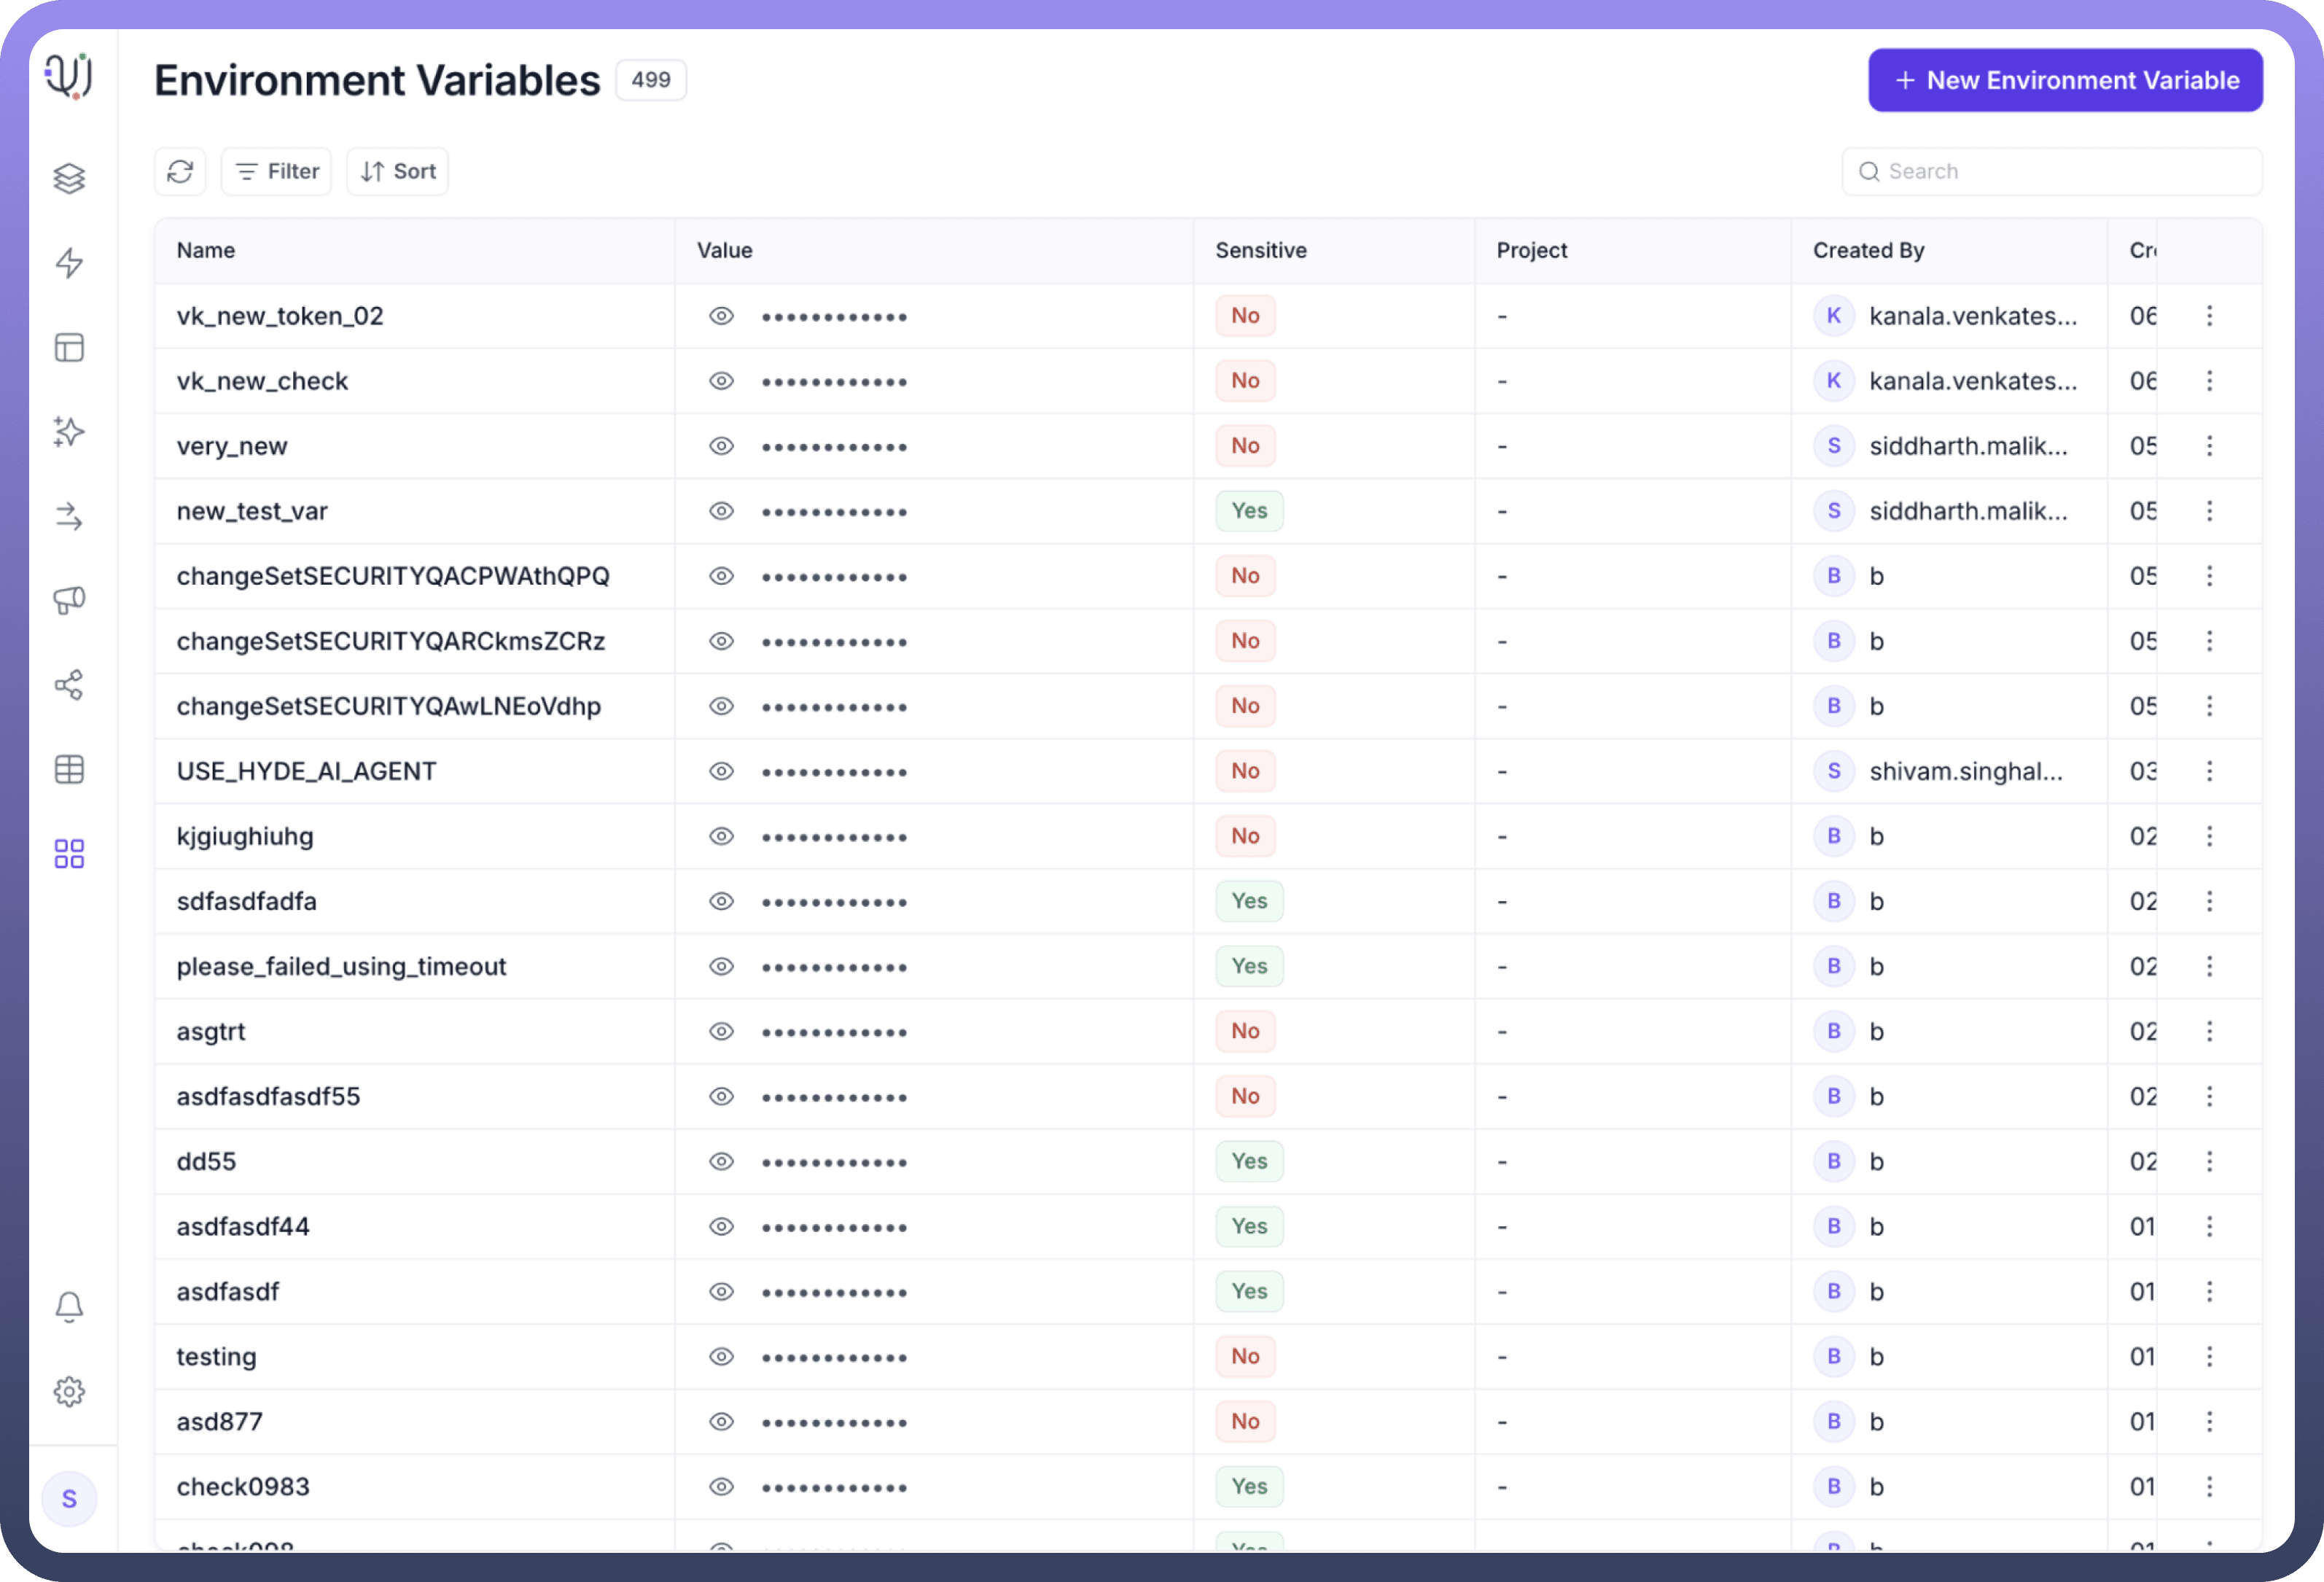Open the stacked layers sidebar icon
The height and width of the screenshot is (1582, 2324).
tap(69, 179)
